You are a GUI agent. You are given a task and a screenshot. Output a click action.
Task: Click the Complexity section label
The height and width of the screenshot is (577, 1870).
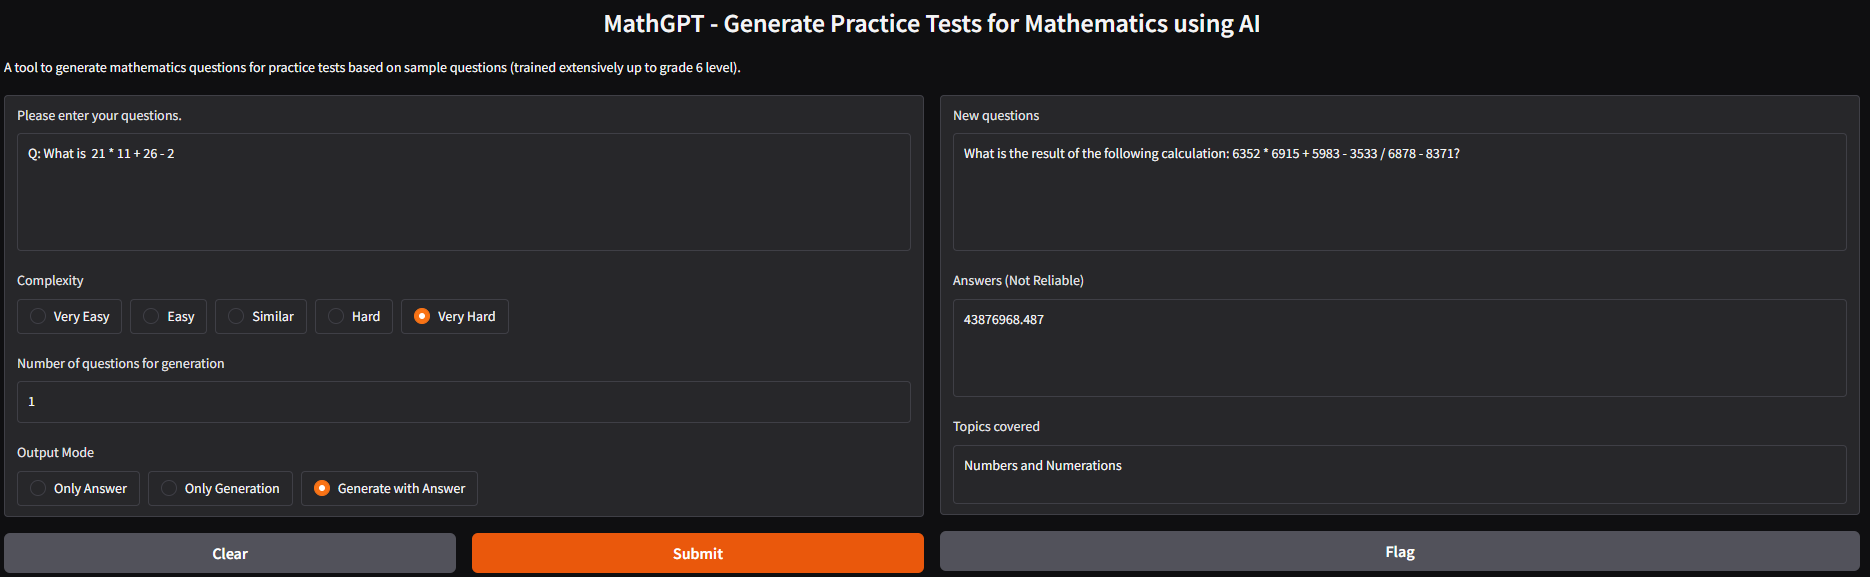click(x=50, y=280)
